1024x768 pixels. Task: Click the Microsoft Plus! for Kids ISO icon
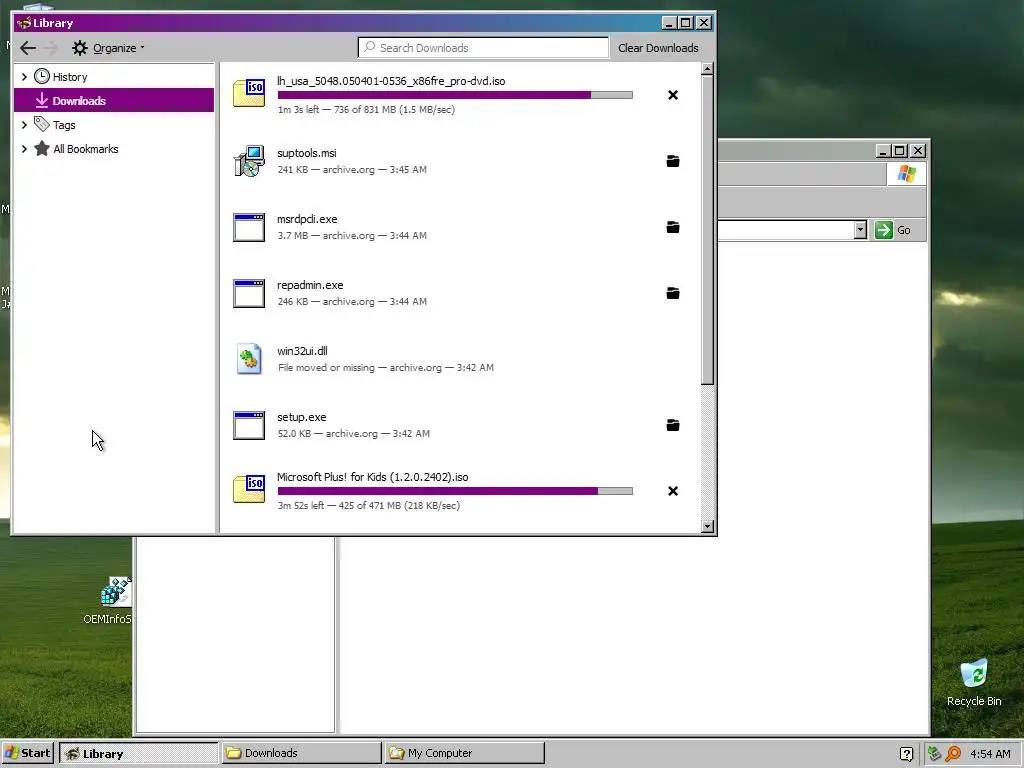249,489
